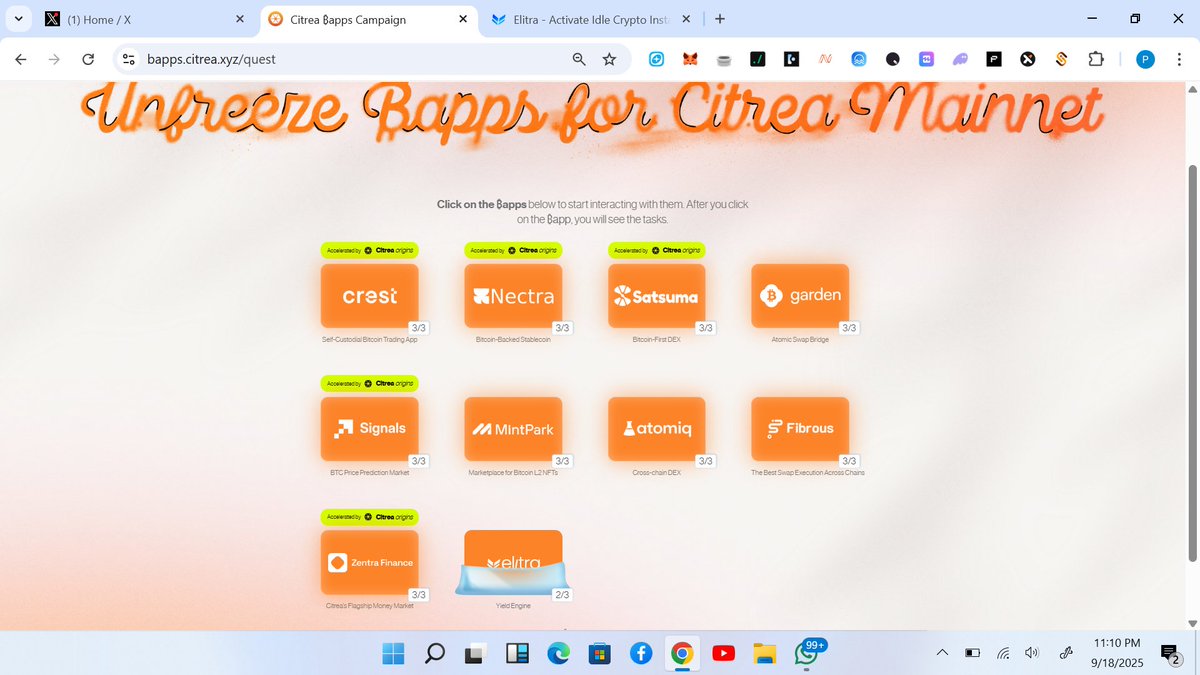Open a new browser tab
The width and height of the screenshot is (1200, 675).
720,19
